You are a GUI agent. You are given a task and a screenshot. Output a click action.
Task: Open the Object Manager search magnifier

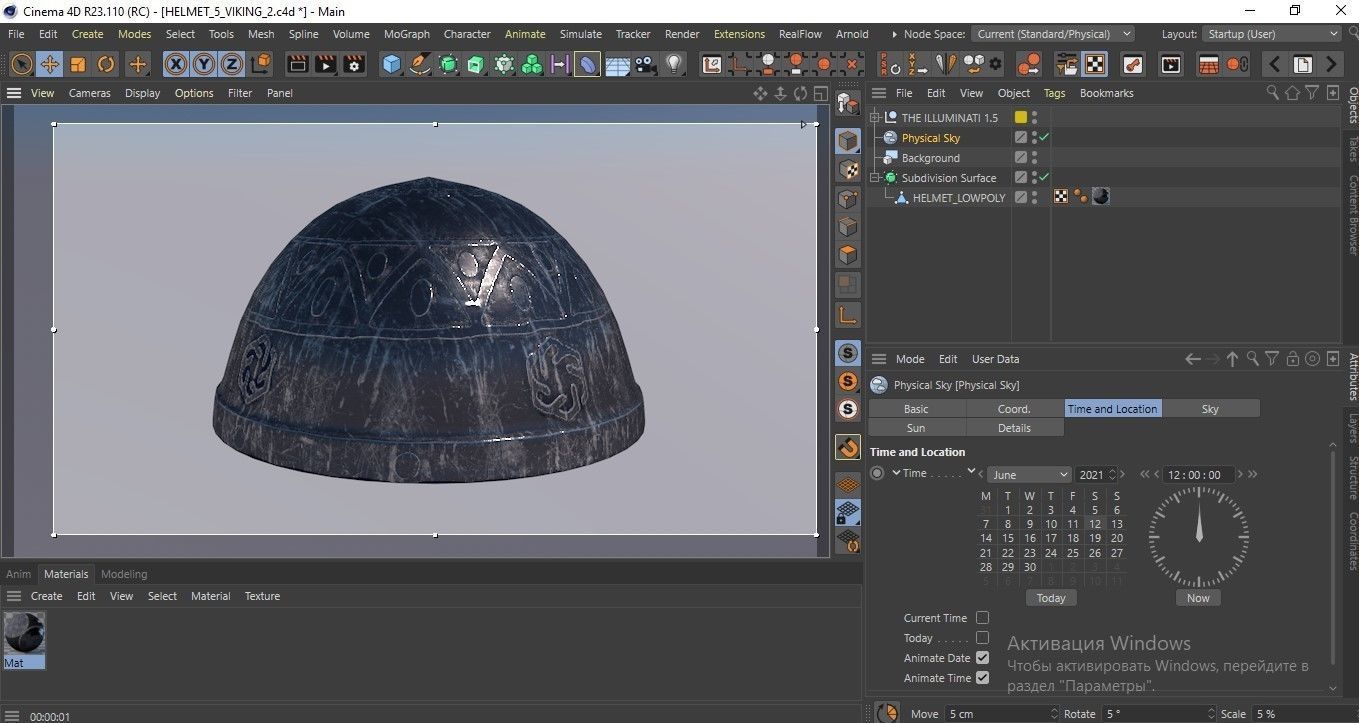click(1272, 92)
